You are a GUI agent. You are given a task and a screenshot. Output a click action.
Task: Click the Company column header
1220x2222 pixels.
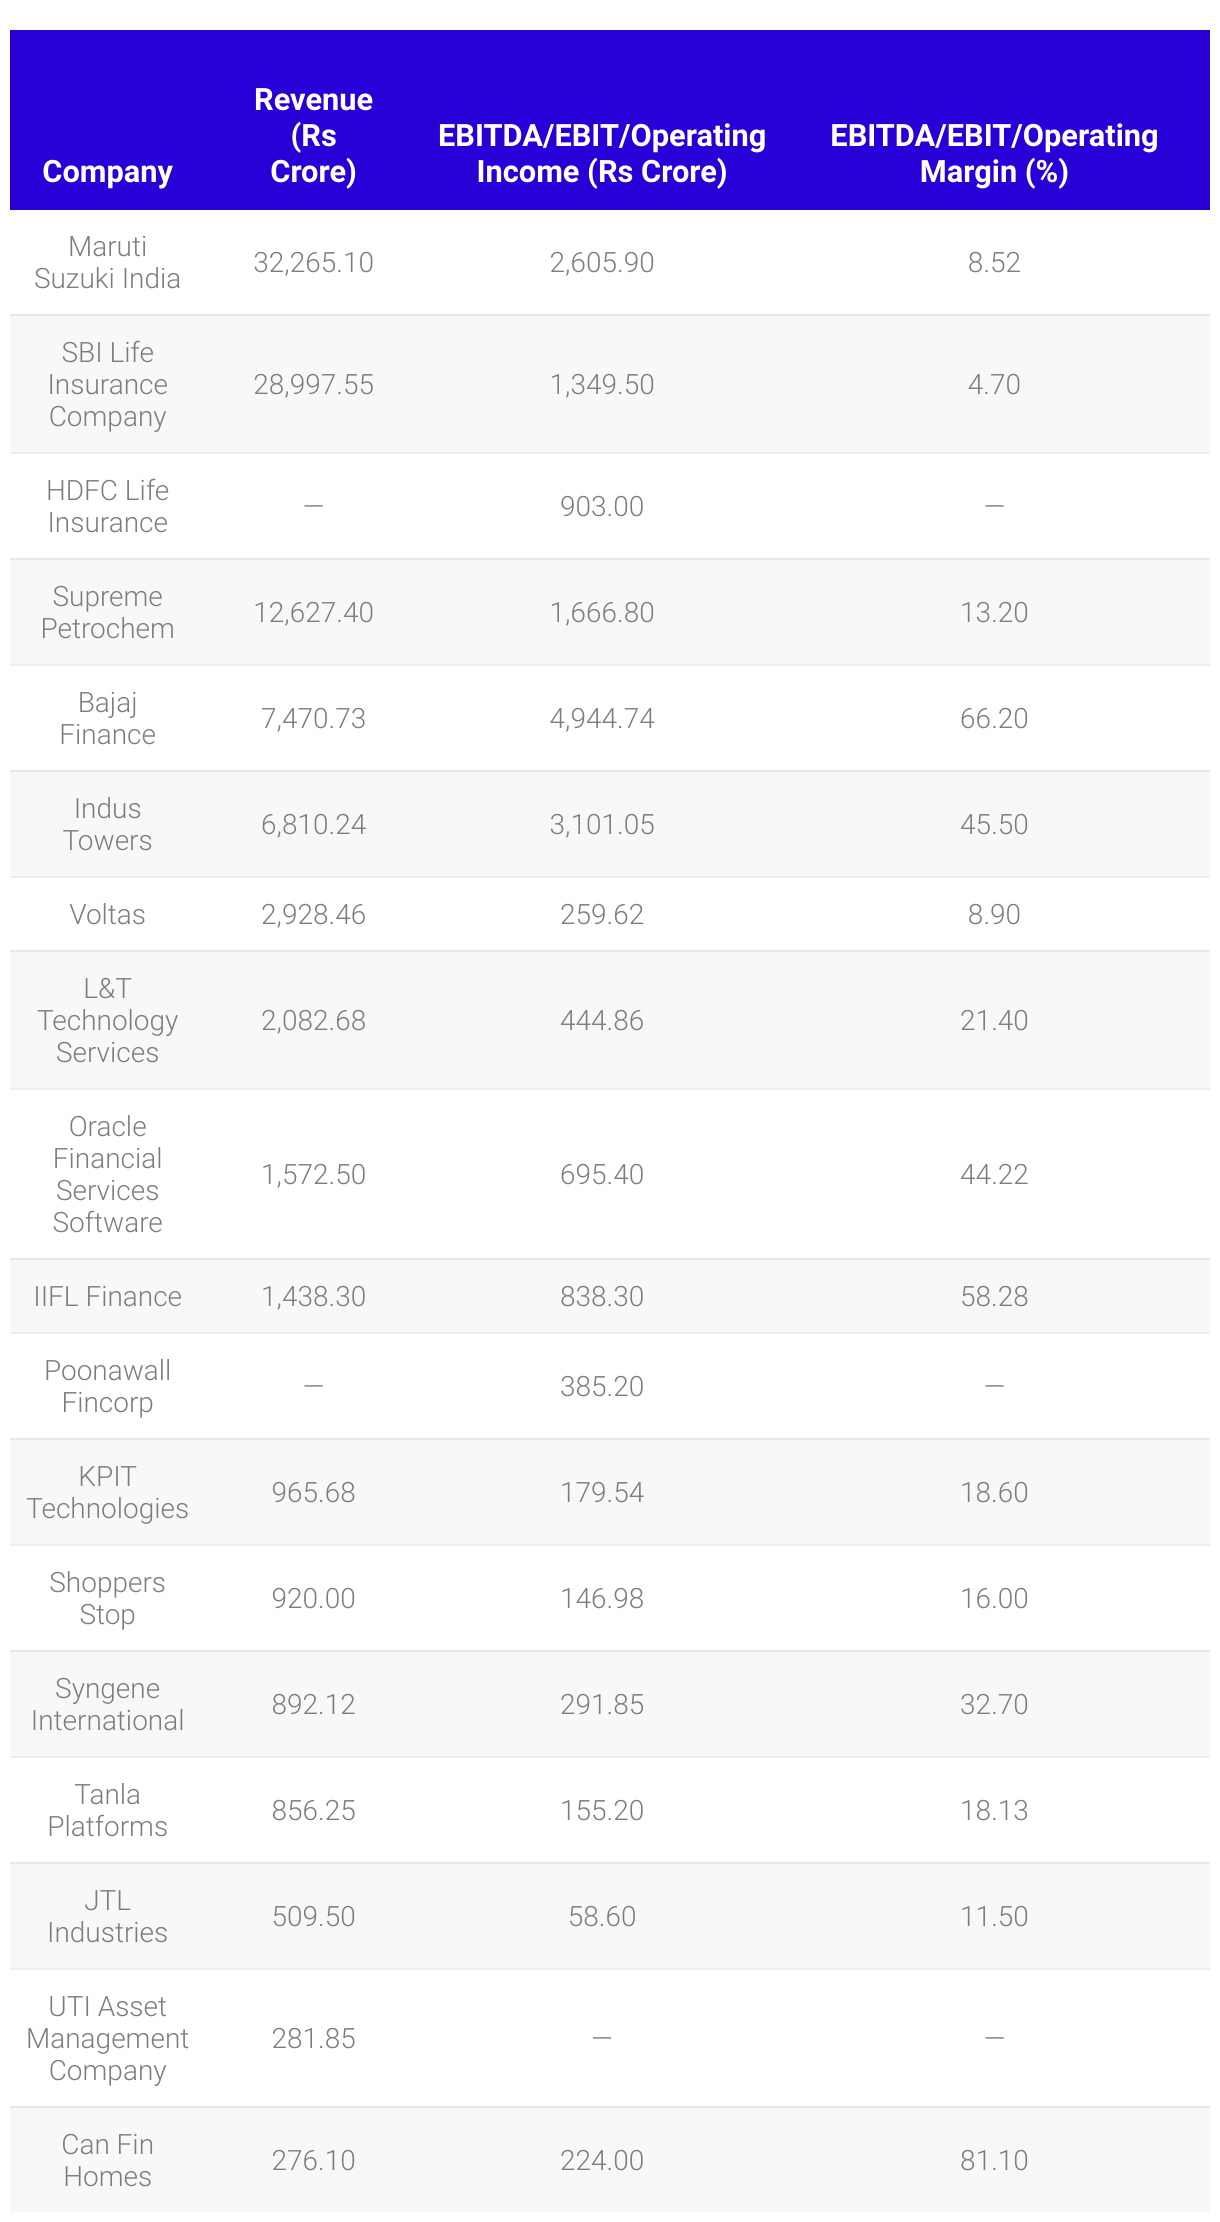coord(107,171)
